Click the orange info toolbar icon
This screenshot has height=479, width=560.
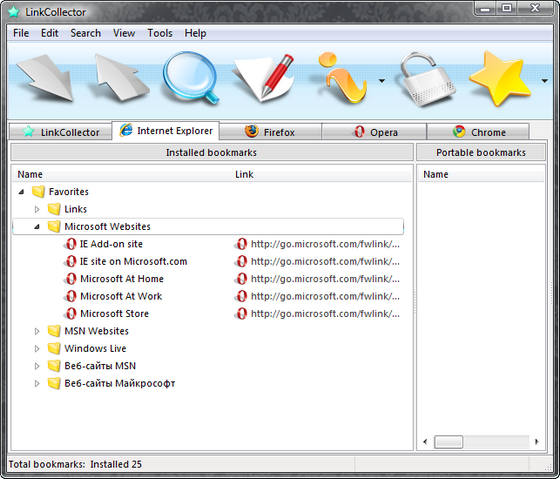343,78
